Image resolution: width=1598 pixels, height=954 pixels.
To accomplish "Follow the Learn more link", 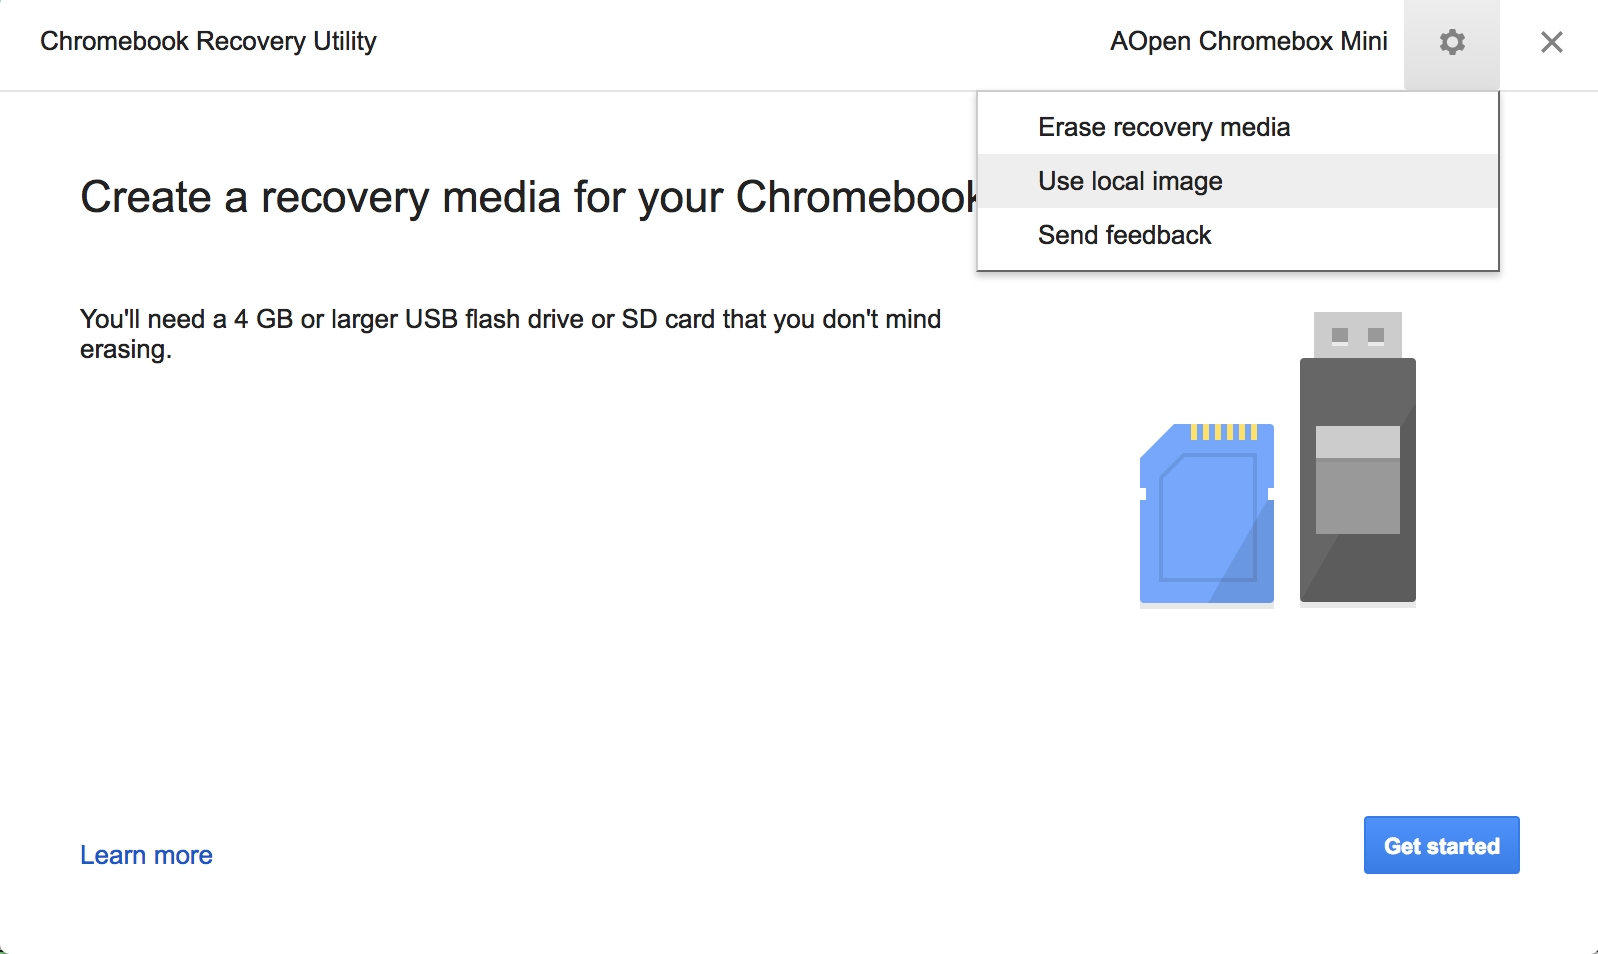I will [146, 856].
